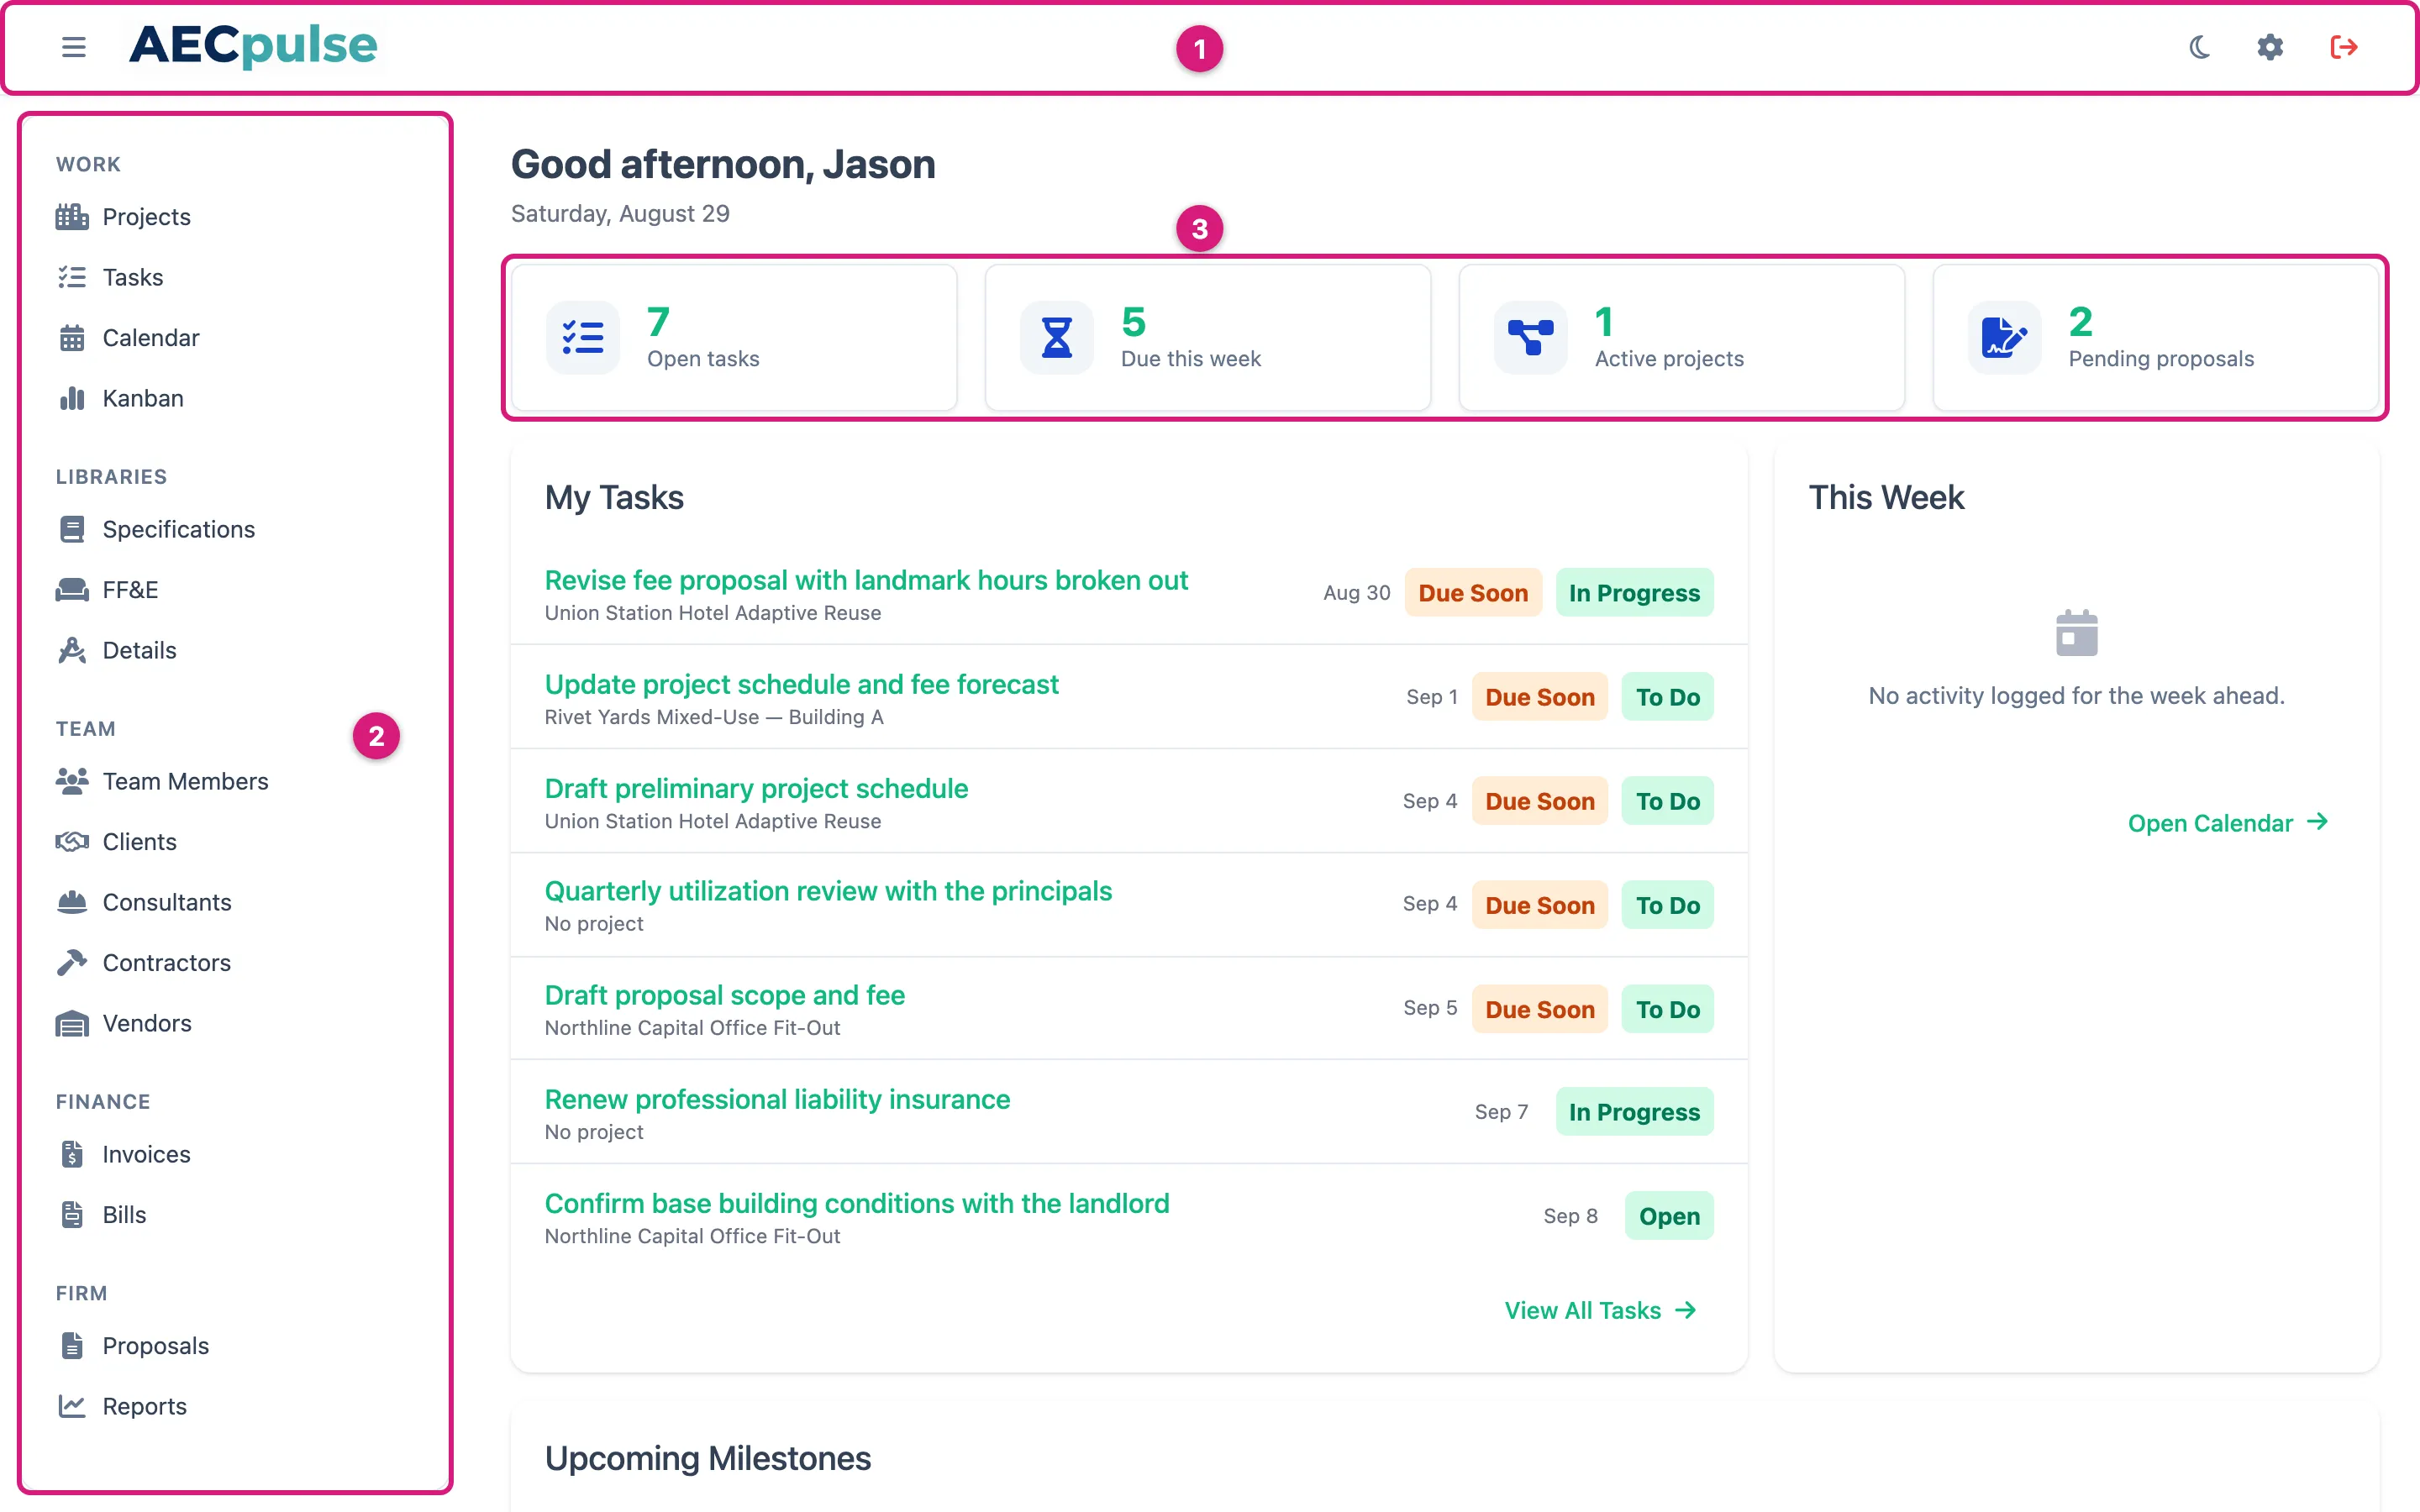Image resolution: width=2420 pixels, height=1512 pixels.
Task: Click the 'Saturday, August 29' date text
Action: (620, 213)
